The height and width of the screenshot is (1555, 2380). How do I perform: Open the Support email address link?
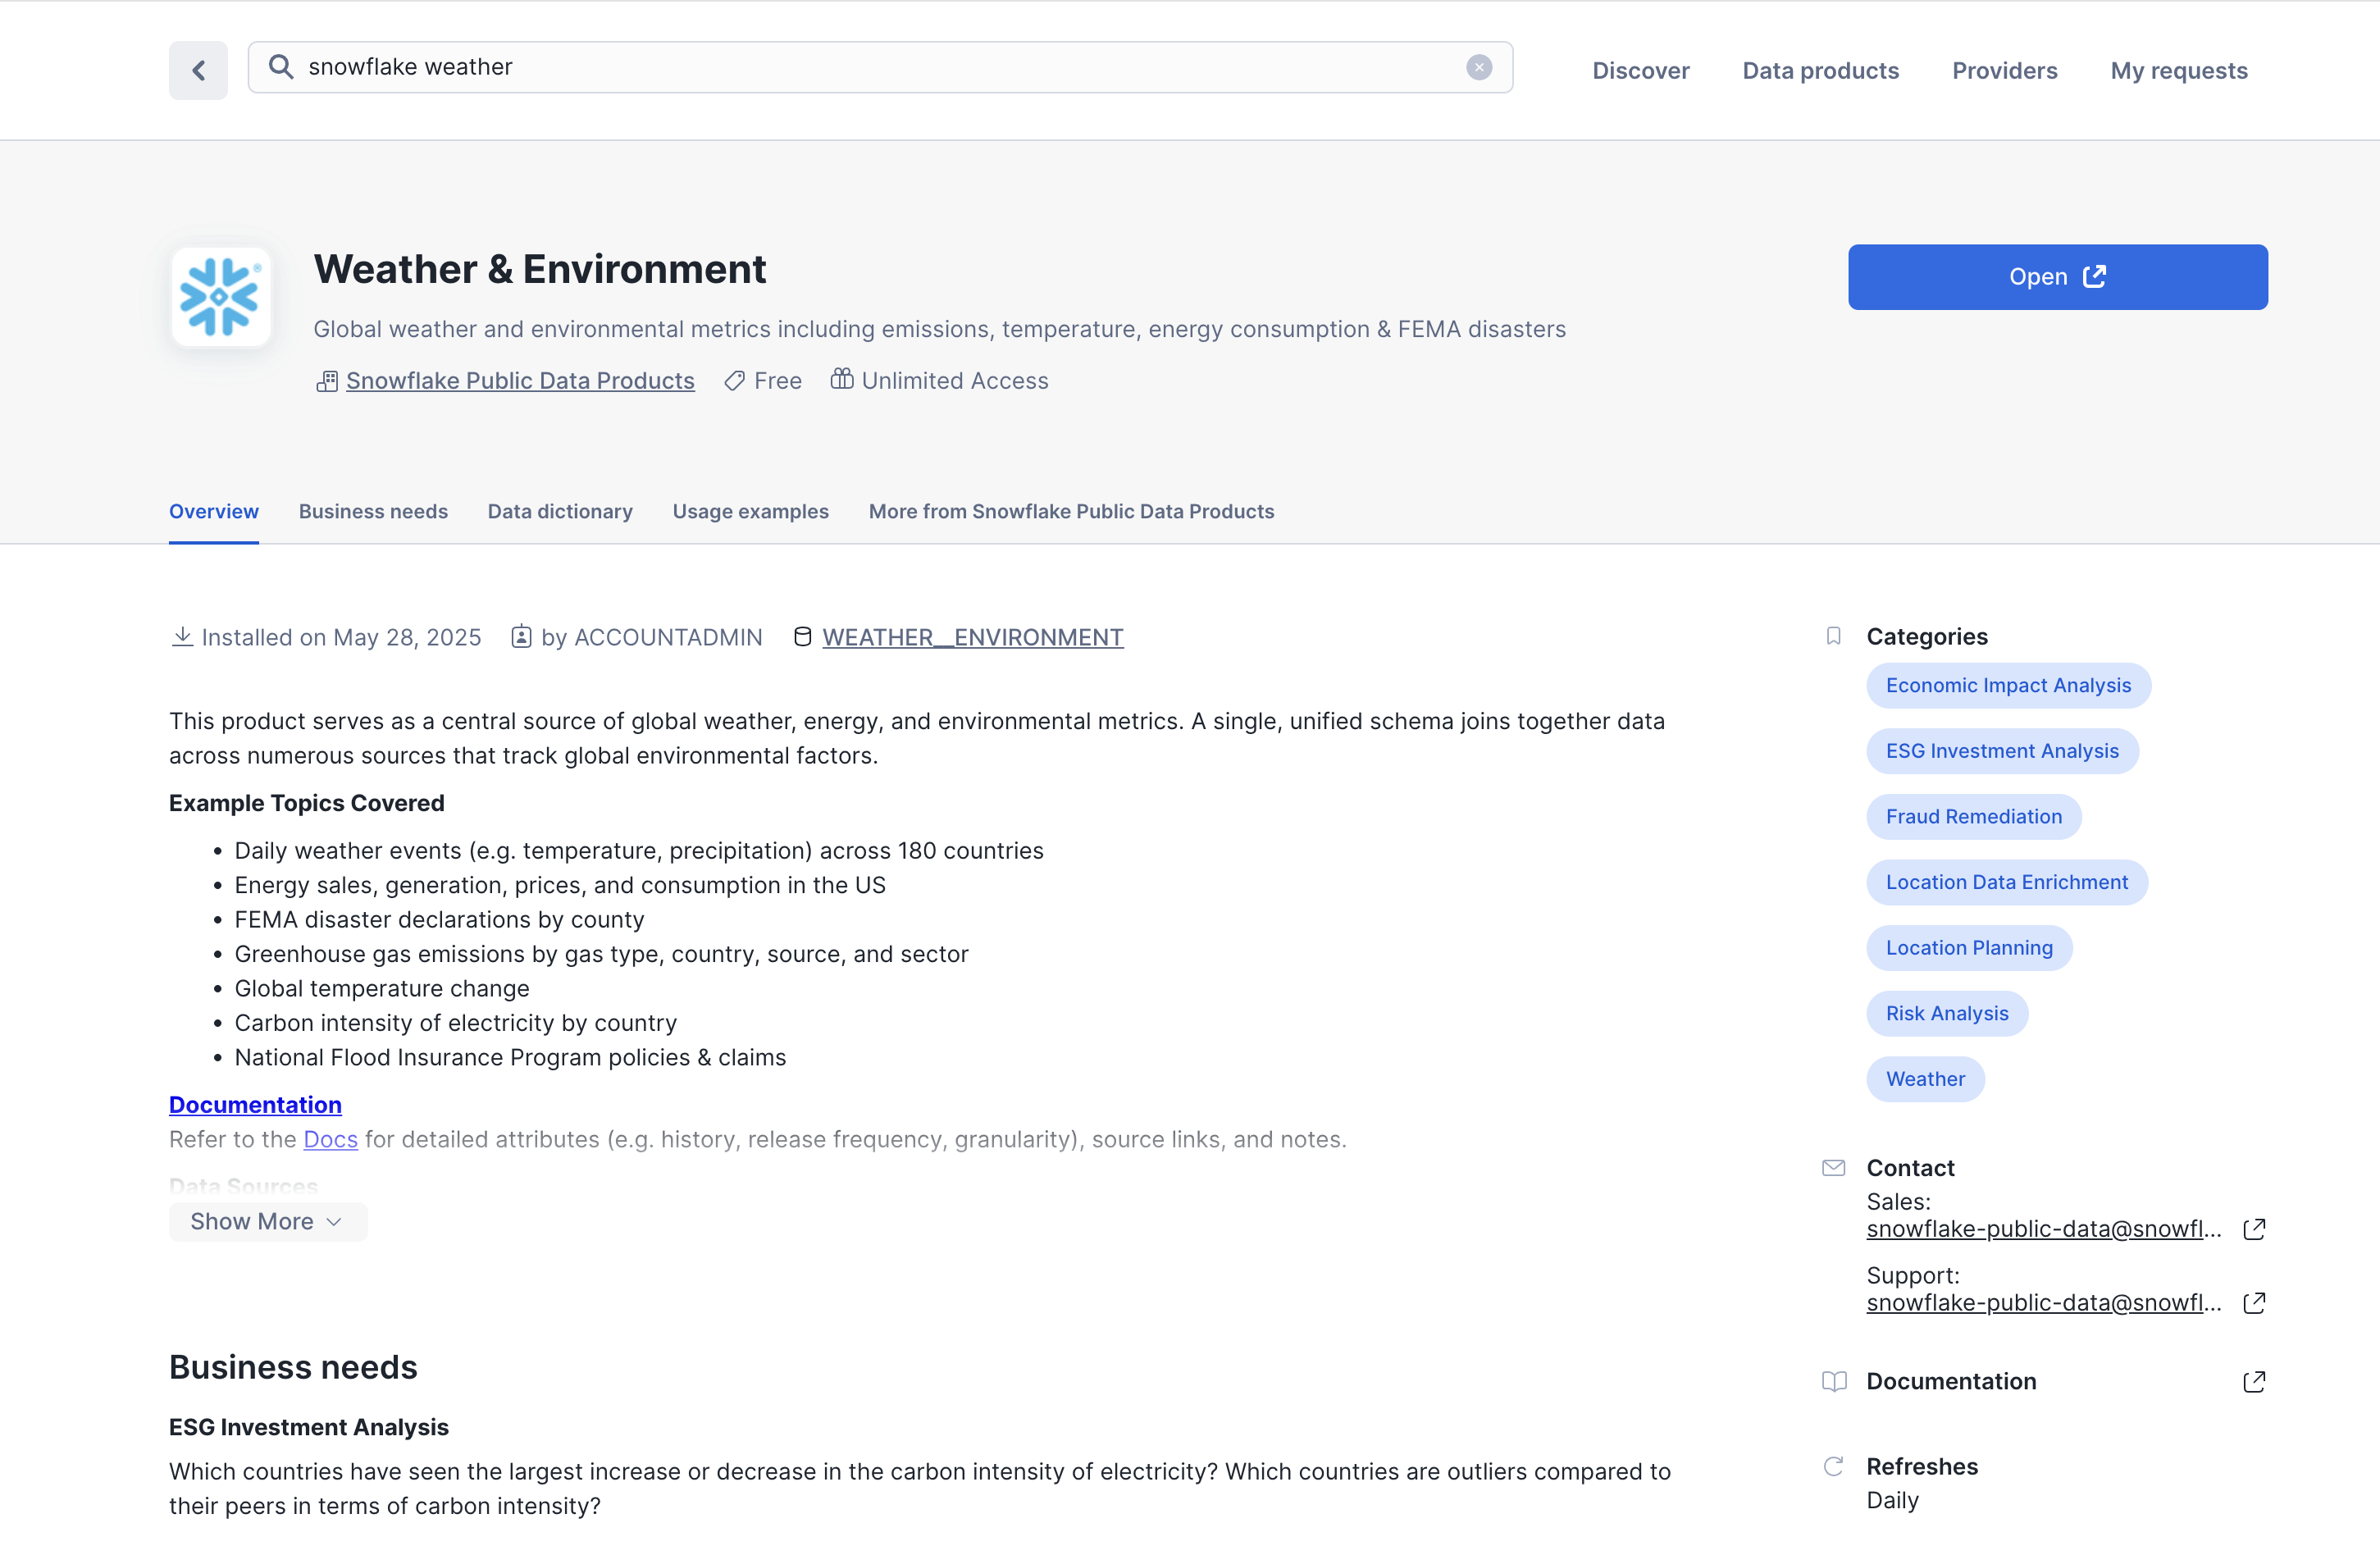coord(2043,1303)
